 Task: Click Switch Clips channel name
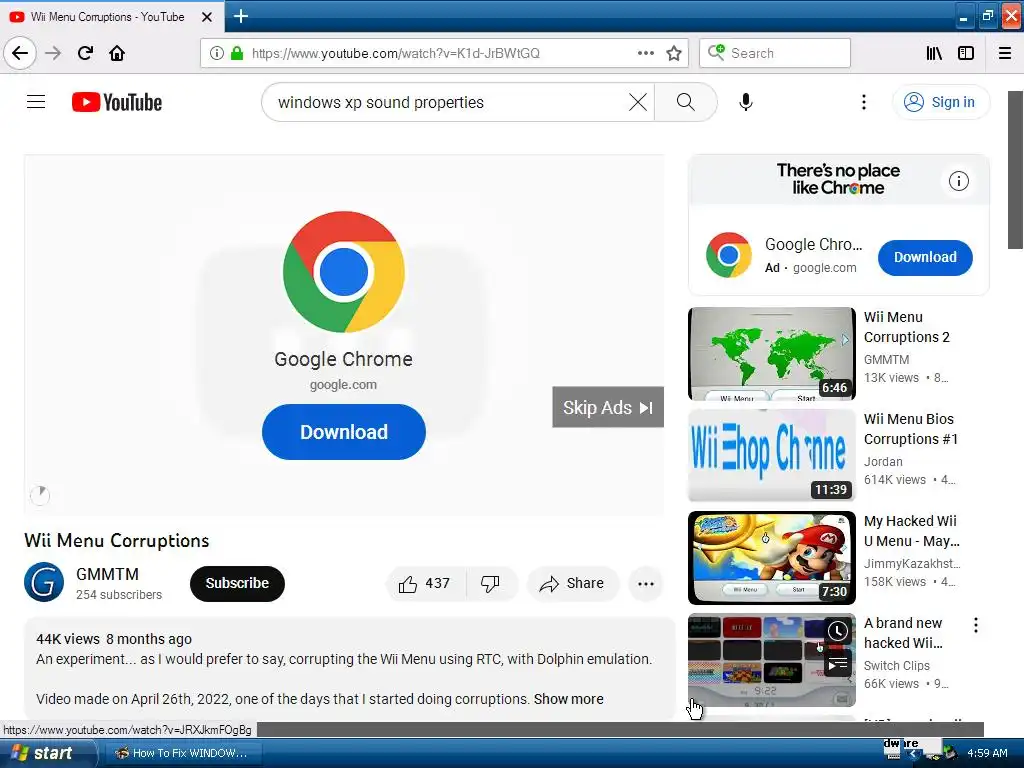[x=897, y=665]
